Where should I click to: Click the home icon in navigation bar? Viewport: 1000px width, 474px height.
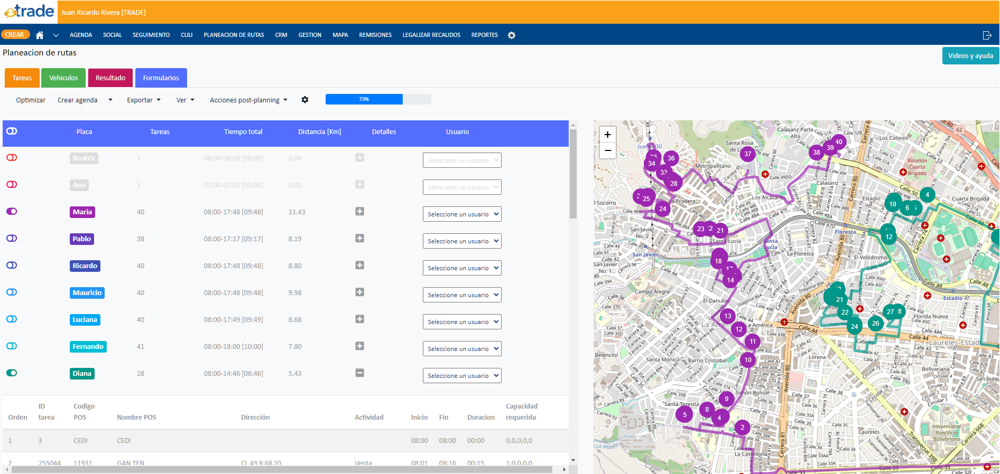pos(40,35)
